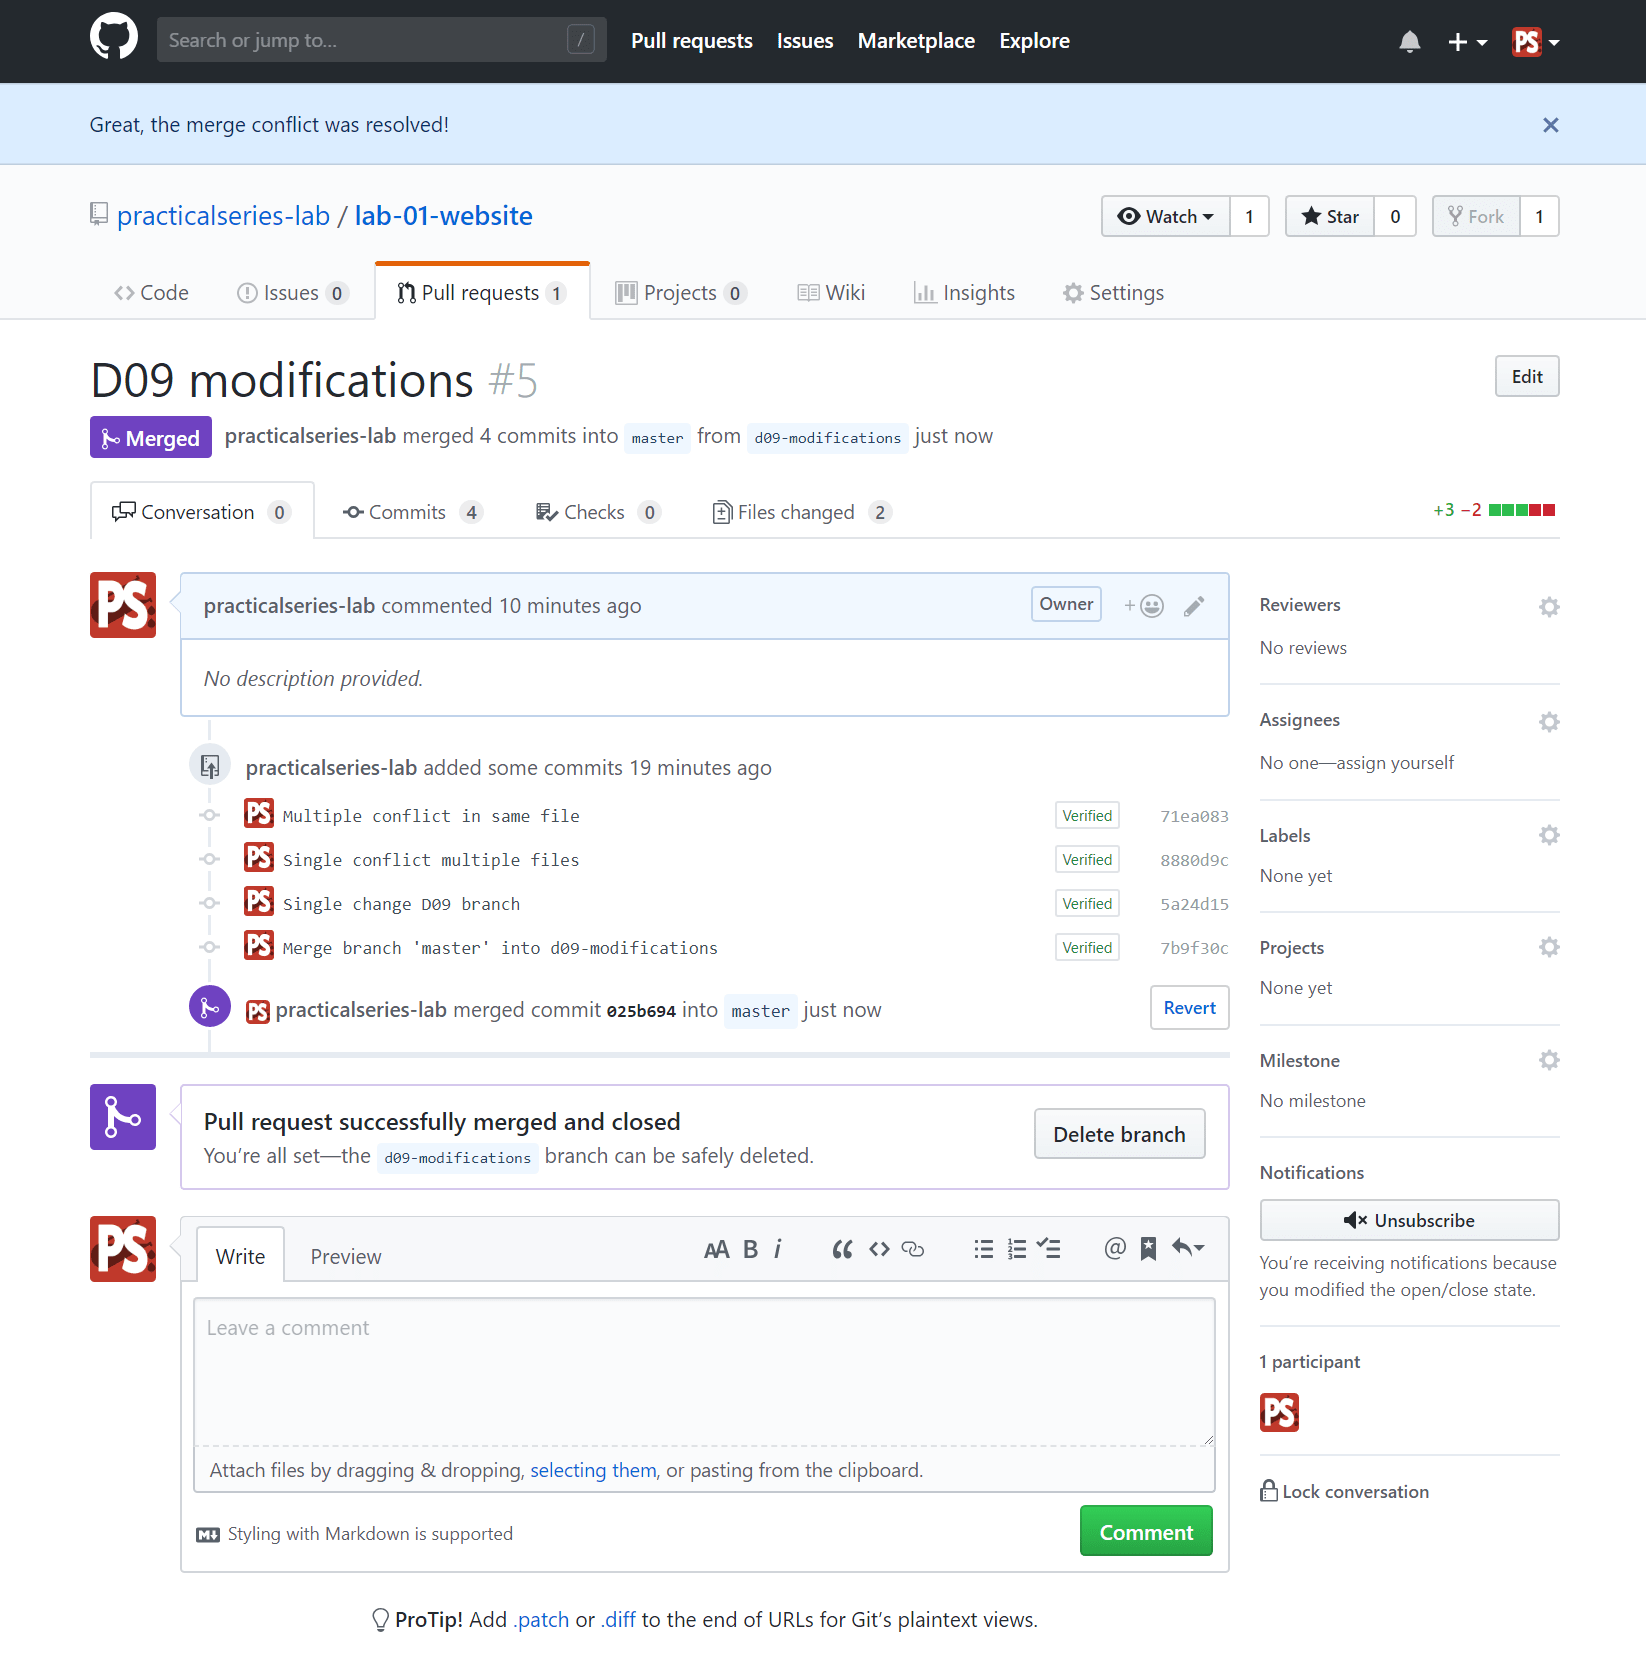This screenshot has height=1655, width=1646.
Task: Open the notifications bell
Action: coord(1410,41)
